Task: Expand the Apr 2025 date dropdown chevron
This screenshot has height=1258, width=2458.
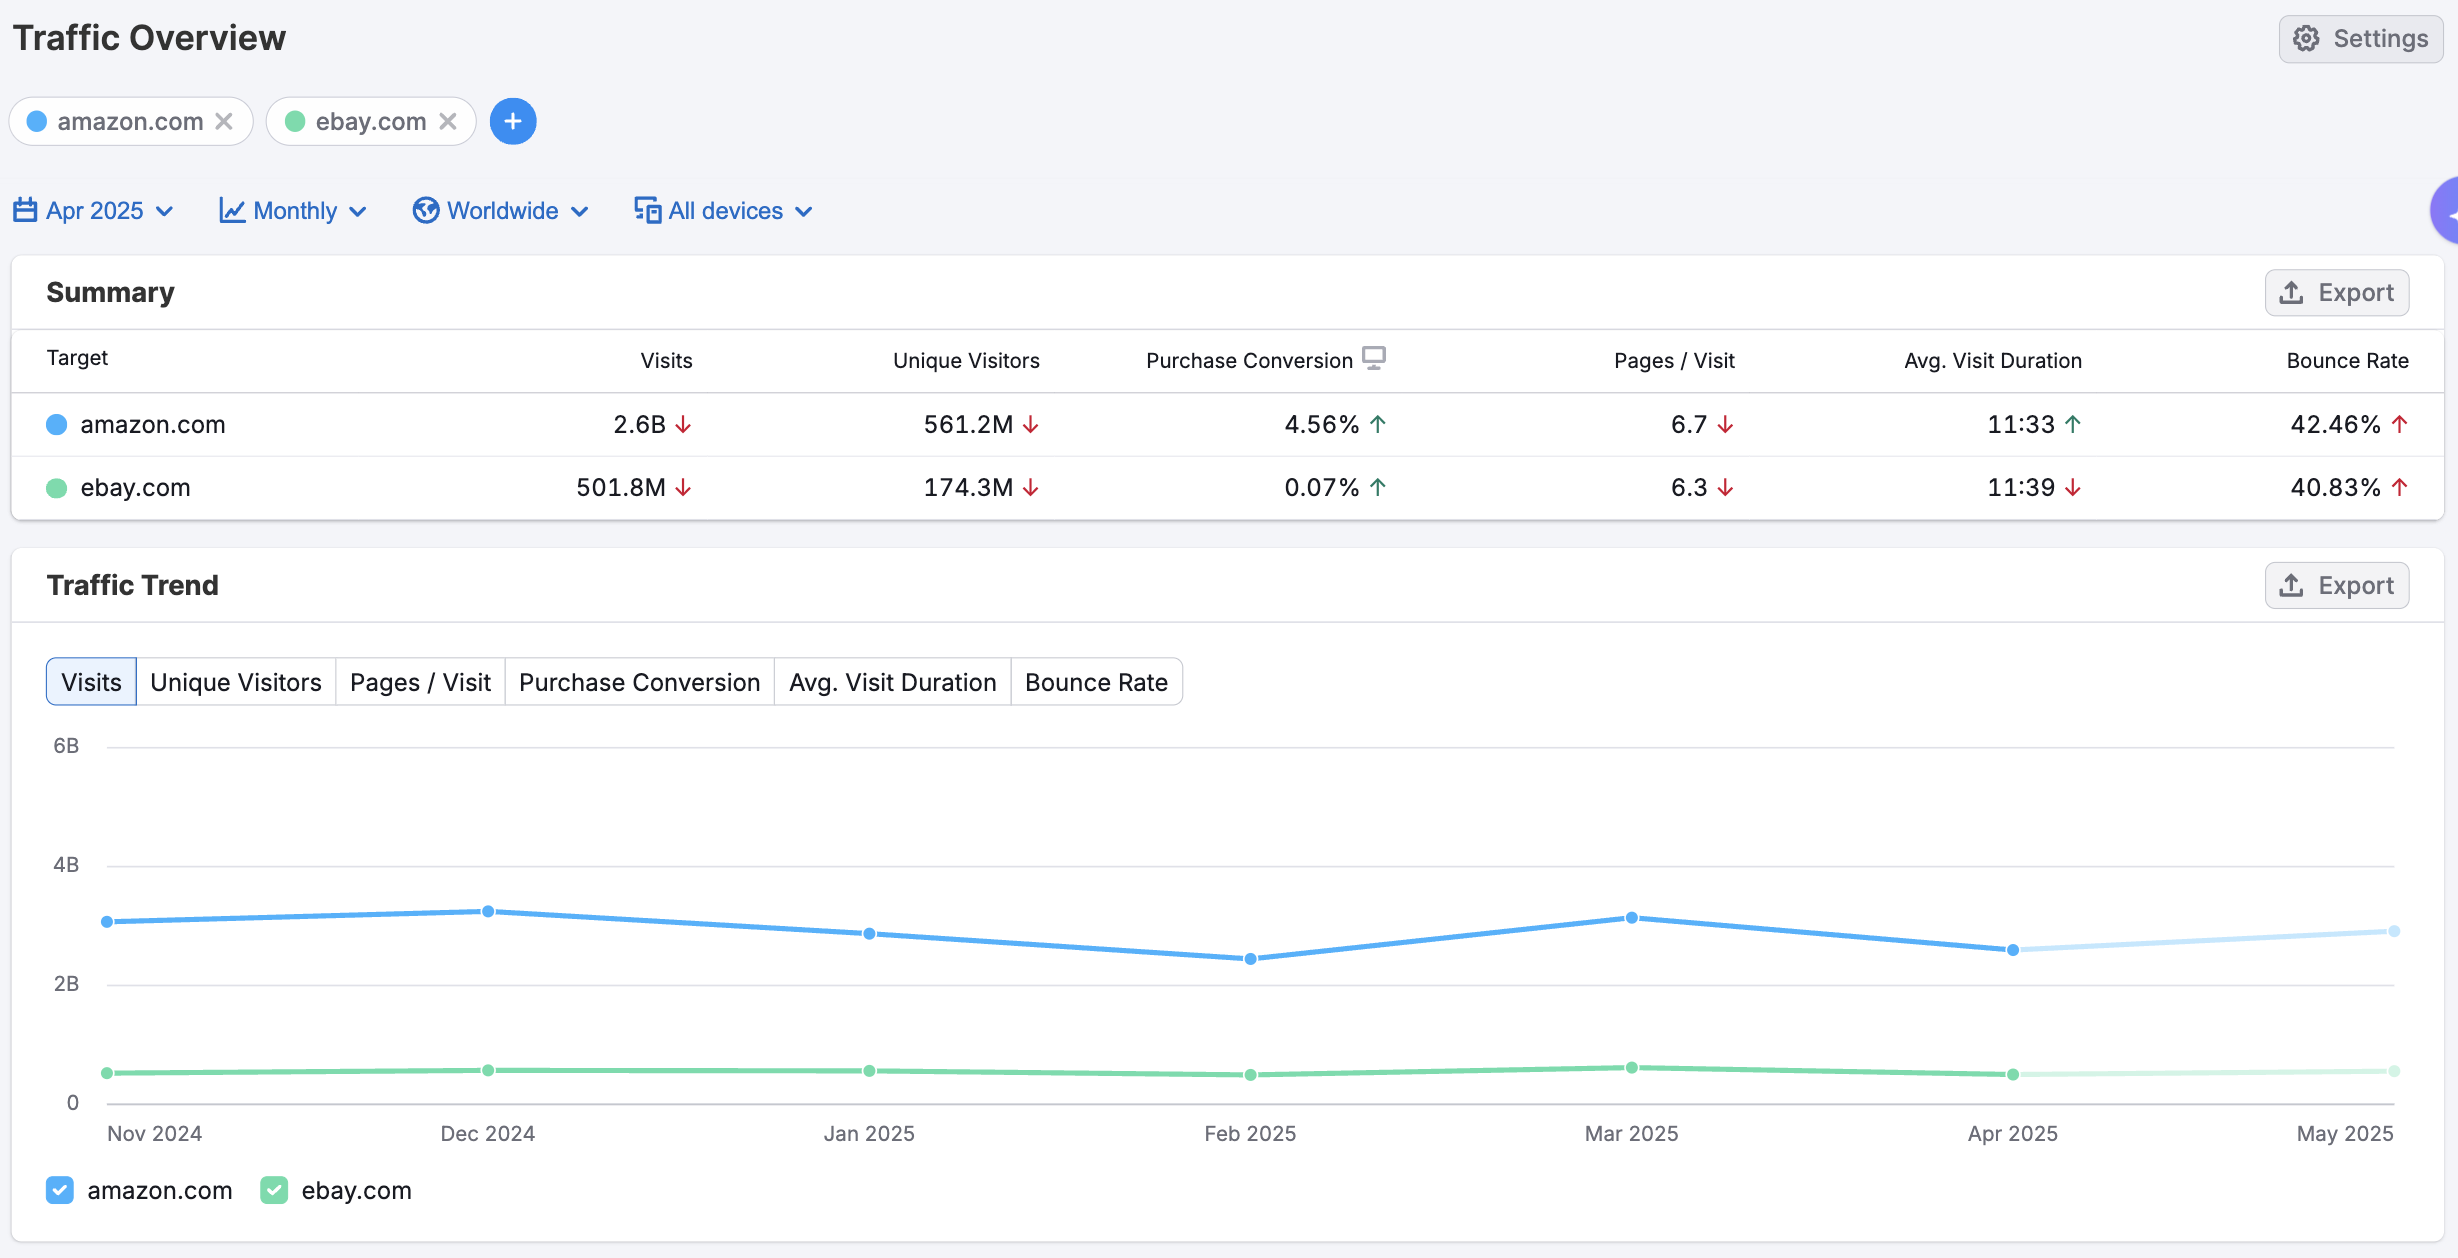Action: 165,211
